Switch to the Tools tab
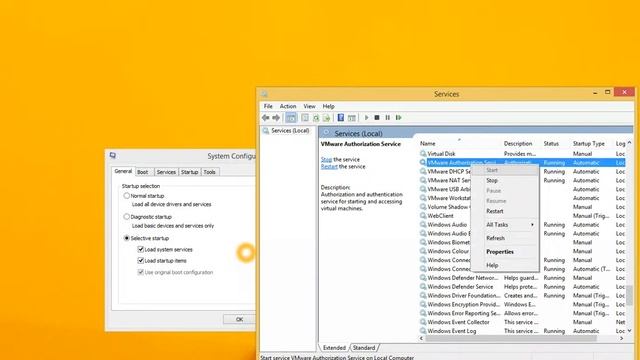Image resolution: width=640 pixels, height=360 pixels. click(209, 172)
